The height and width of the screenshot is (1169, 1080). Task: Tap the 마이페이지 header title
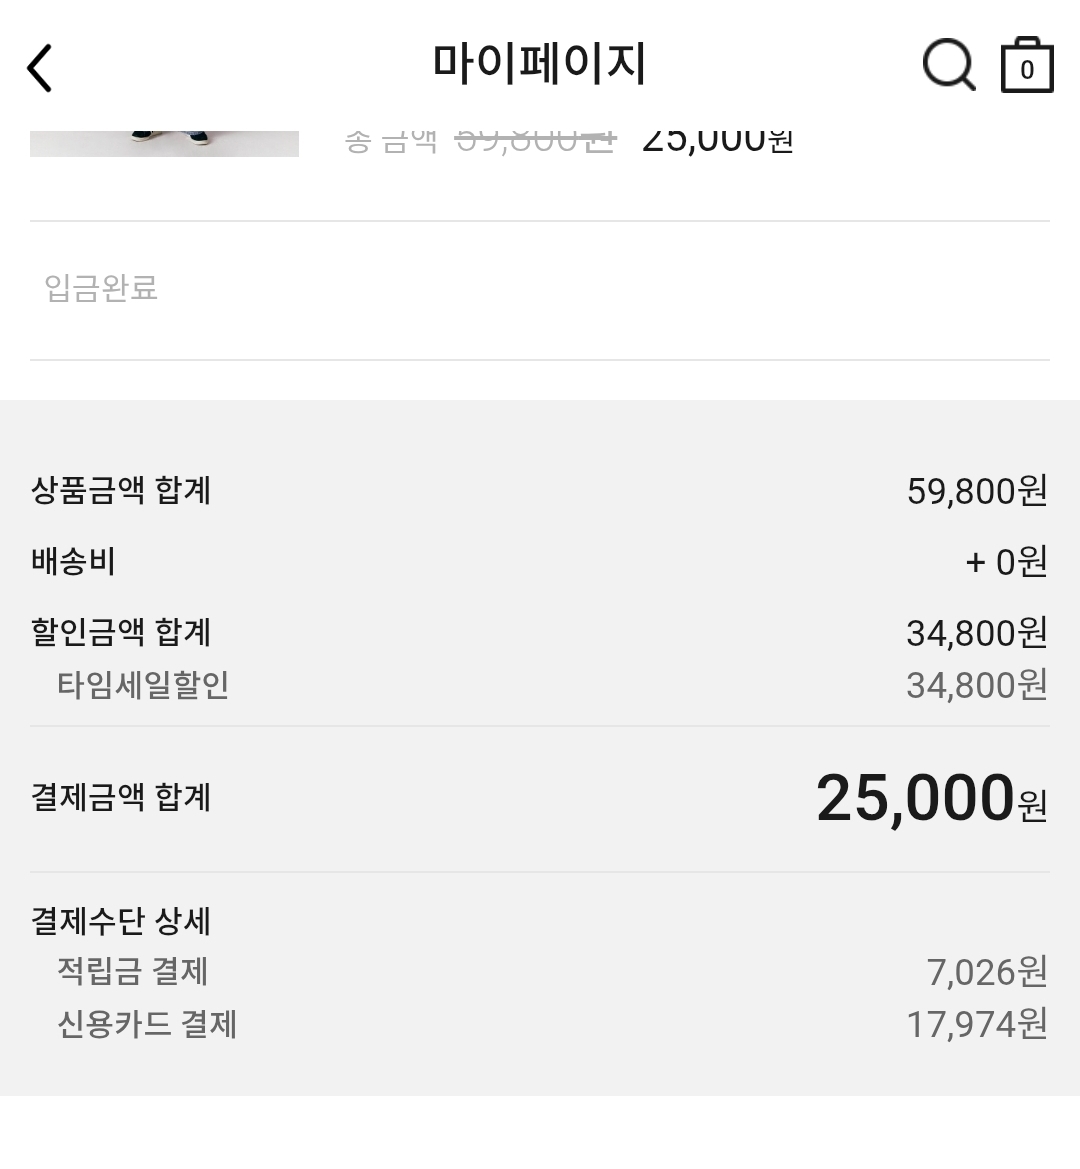[539, 64]
